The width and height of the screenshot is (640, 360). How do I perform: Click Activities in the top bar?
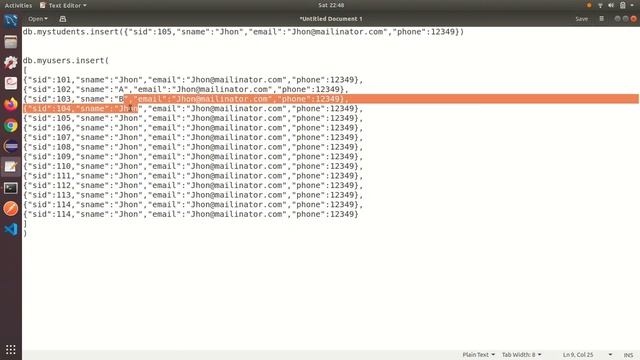18,5
